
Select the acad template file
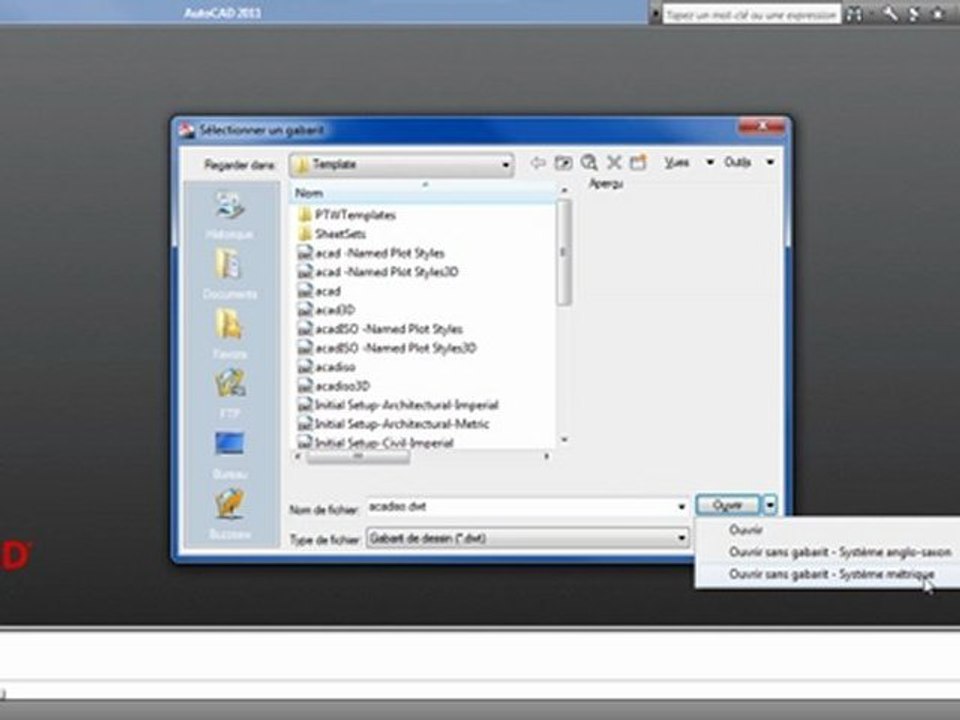(x=319, y=291)
